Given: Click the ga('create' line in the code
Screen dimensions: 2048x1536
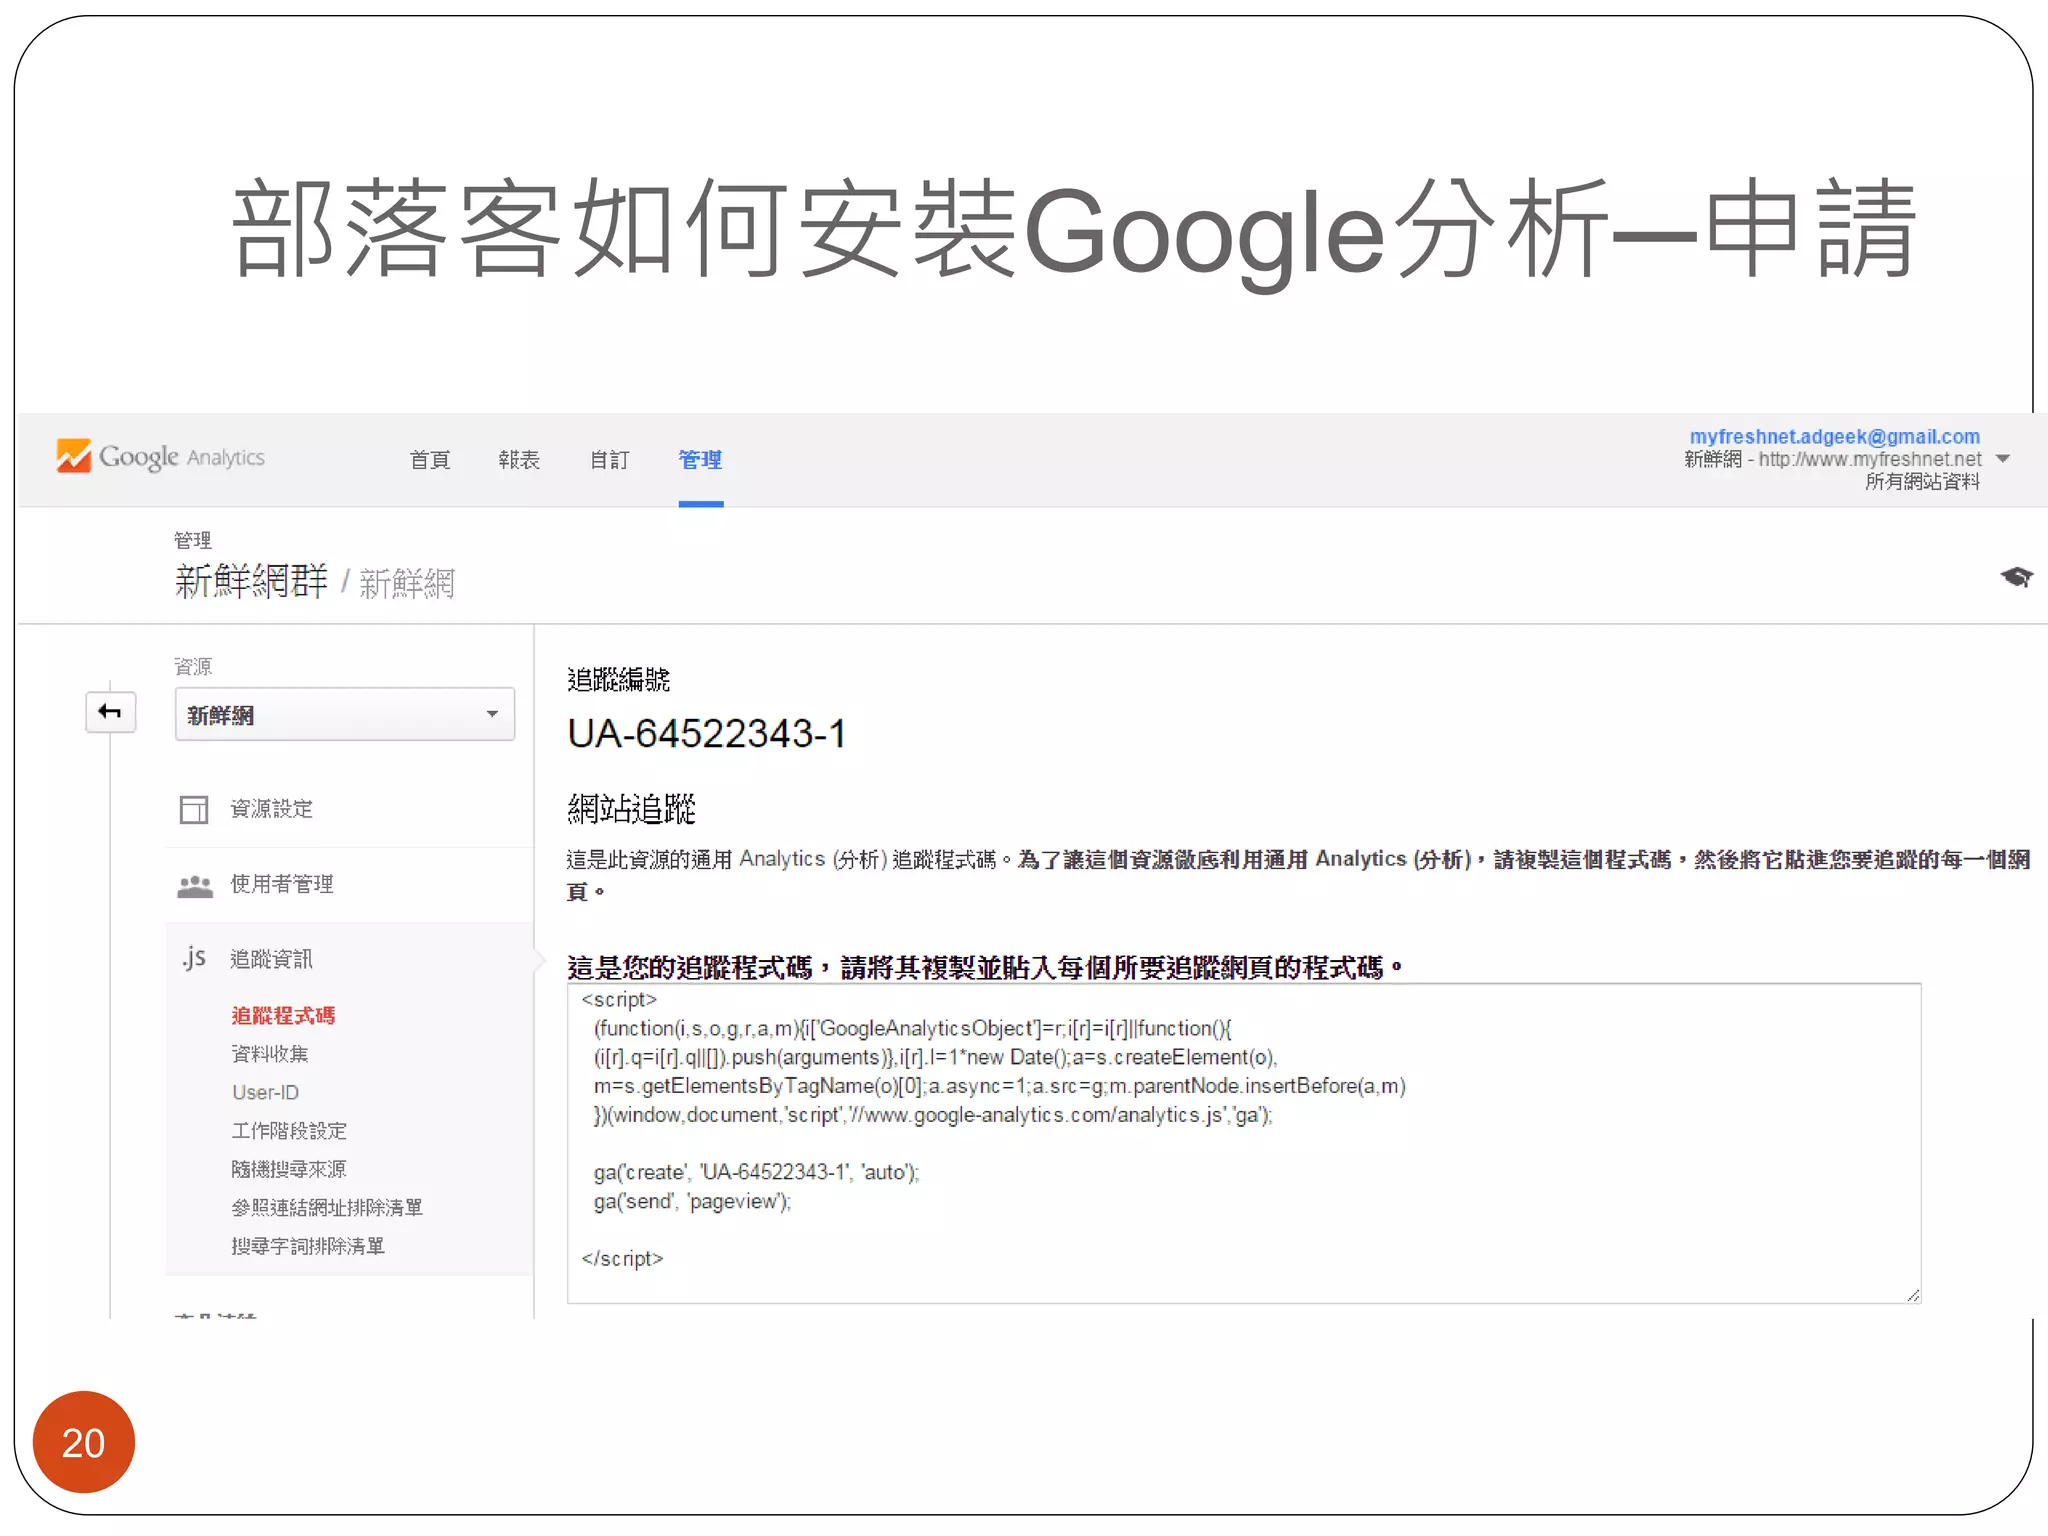Looking at the screenshot, I should coord(756,1172).
